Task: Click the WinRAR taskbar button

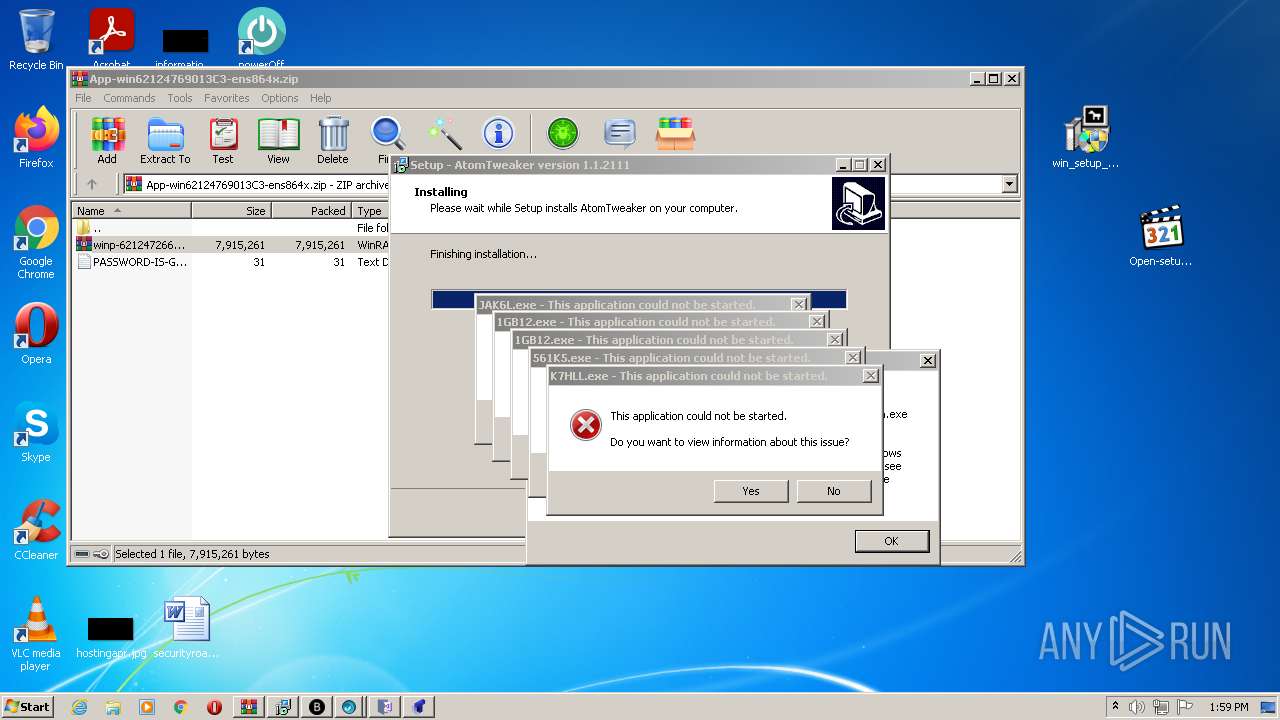Action: 249,707
